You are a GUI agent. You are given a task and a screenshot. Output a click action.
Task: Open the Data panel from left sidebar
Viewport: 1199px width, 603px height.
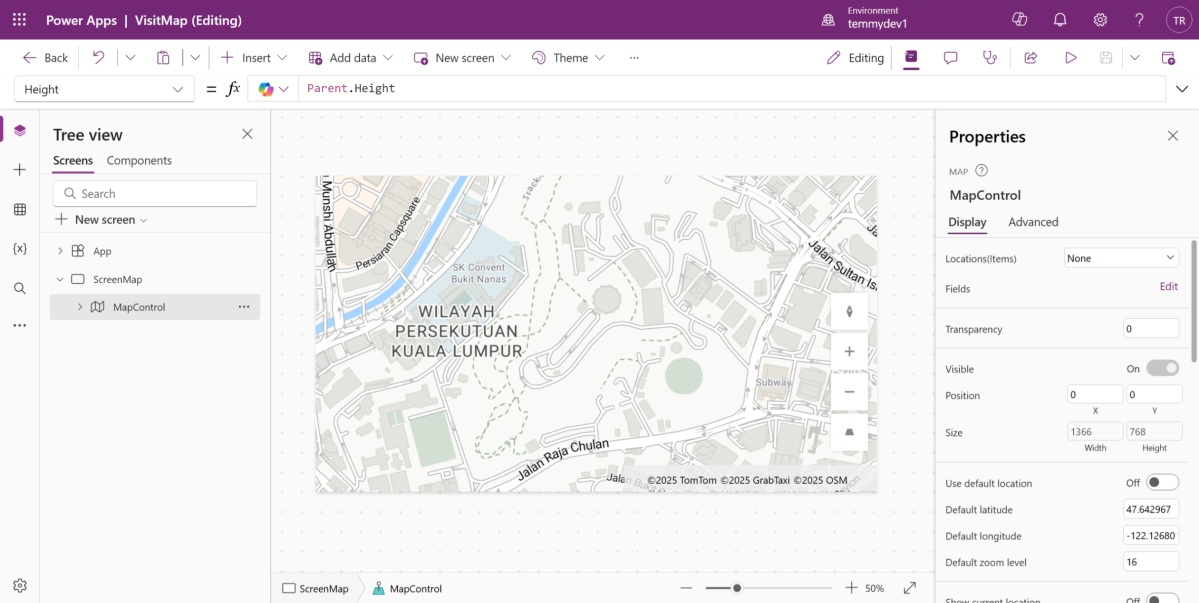point(18,209)
